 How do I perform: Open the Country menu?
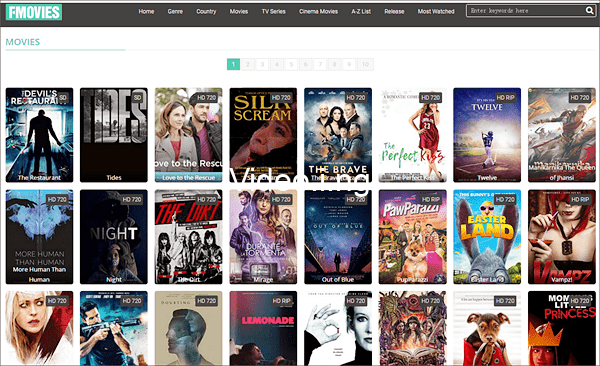tap(206, 11)
